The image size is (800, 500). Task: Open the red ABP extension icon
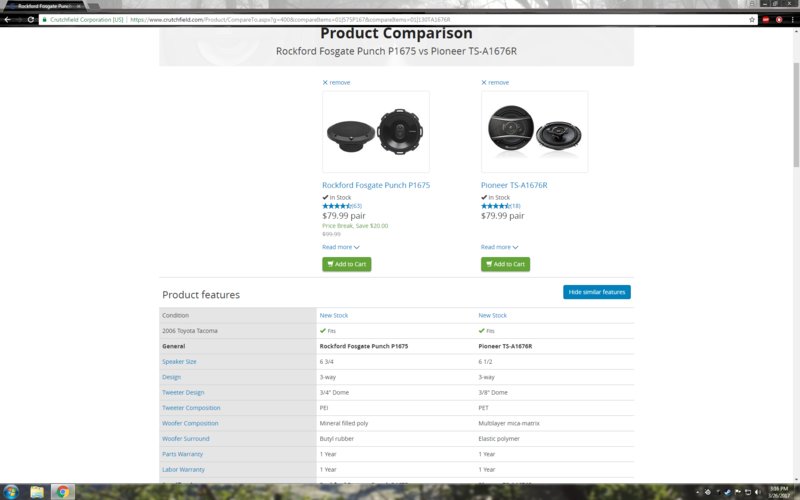(x=766, y=19)
